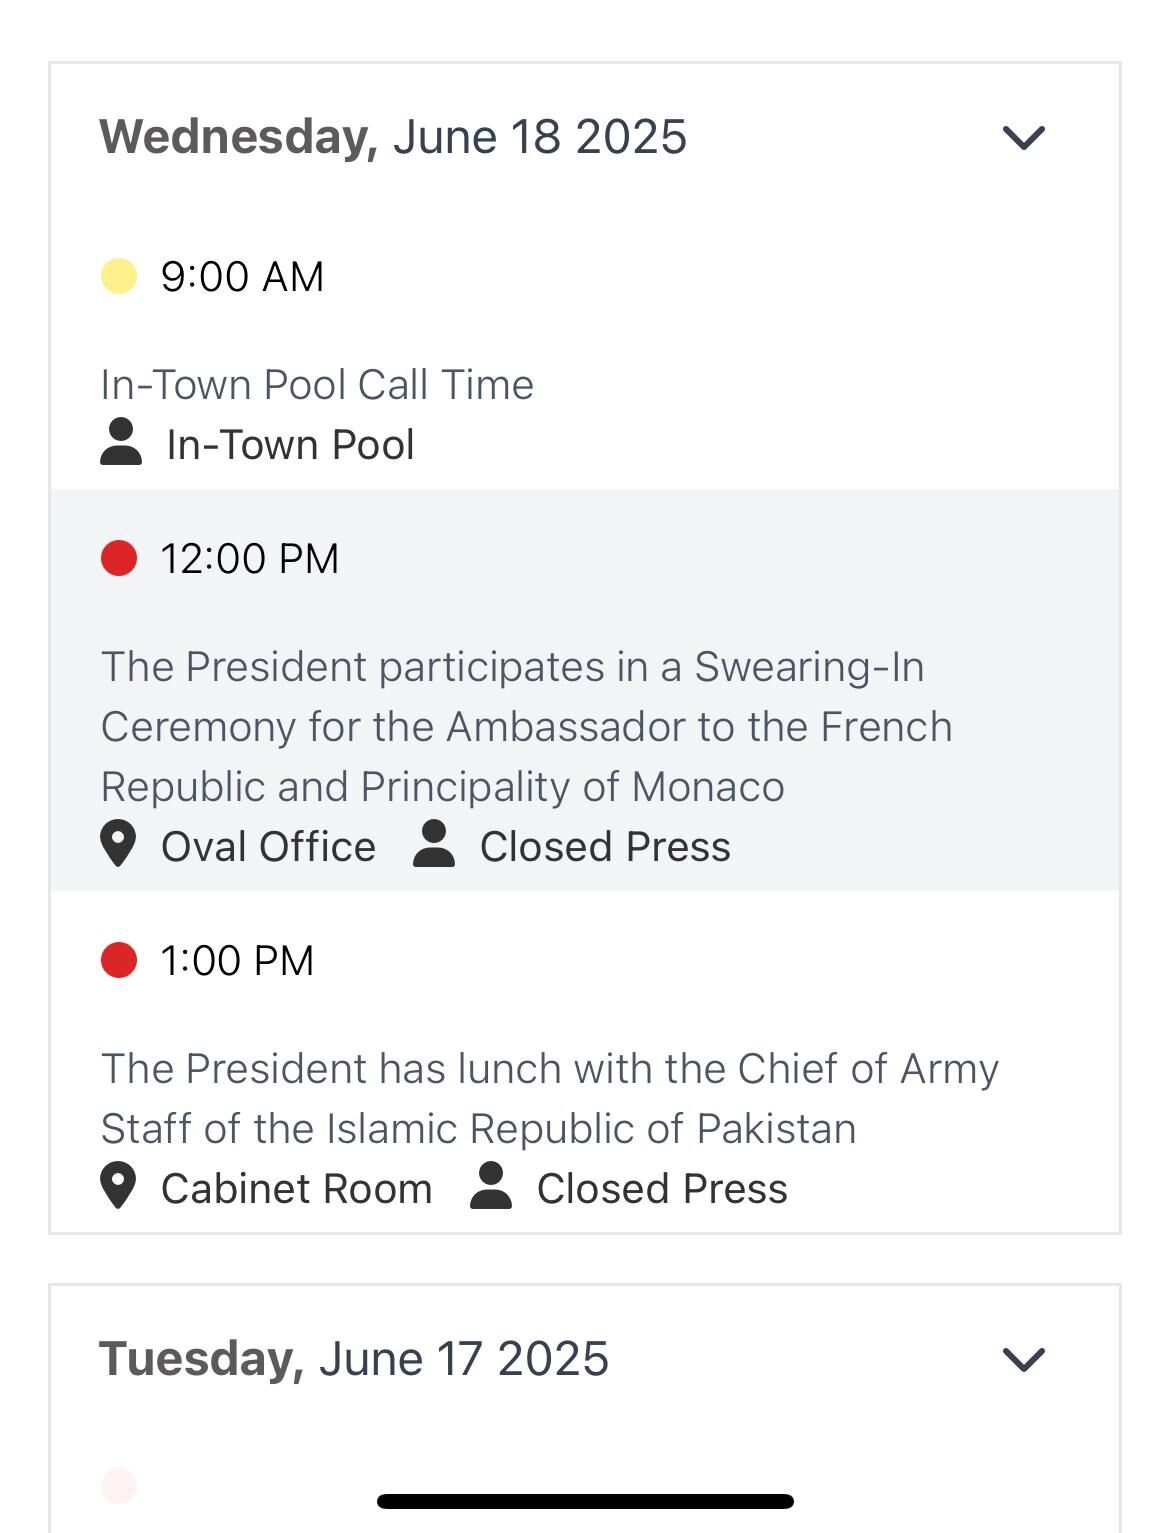
Task: Click the yellow dot at 9:00 AM
Action: coord(119,276)
